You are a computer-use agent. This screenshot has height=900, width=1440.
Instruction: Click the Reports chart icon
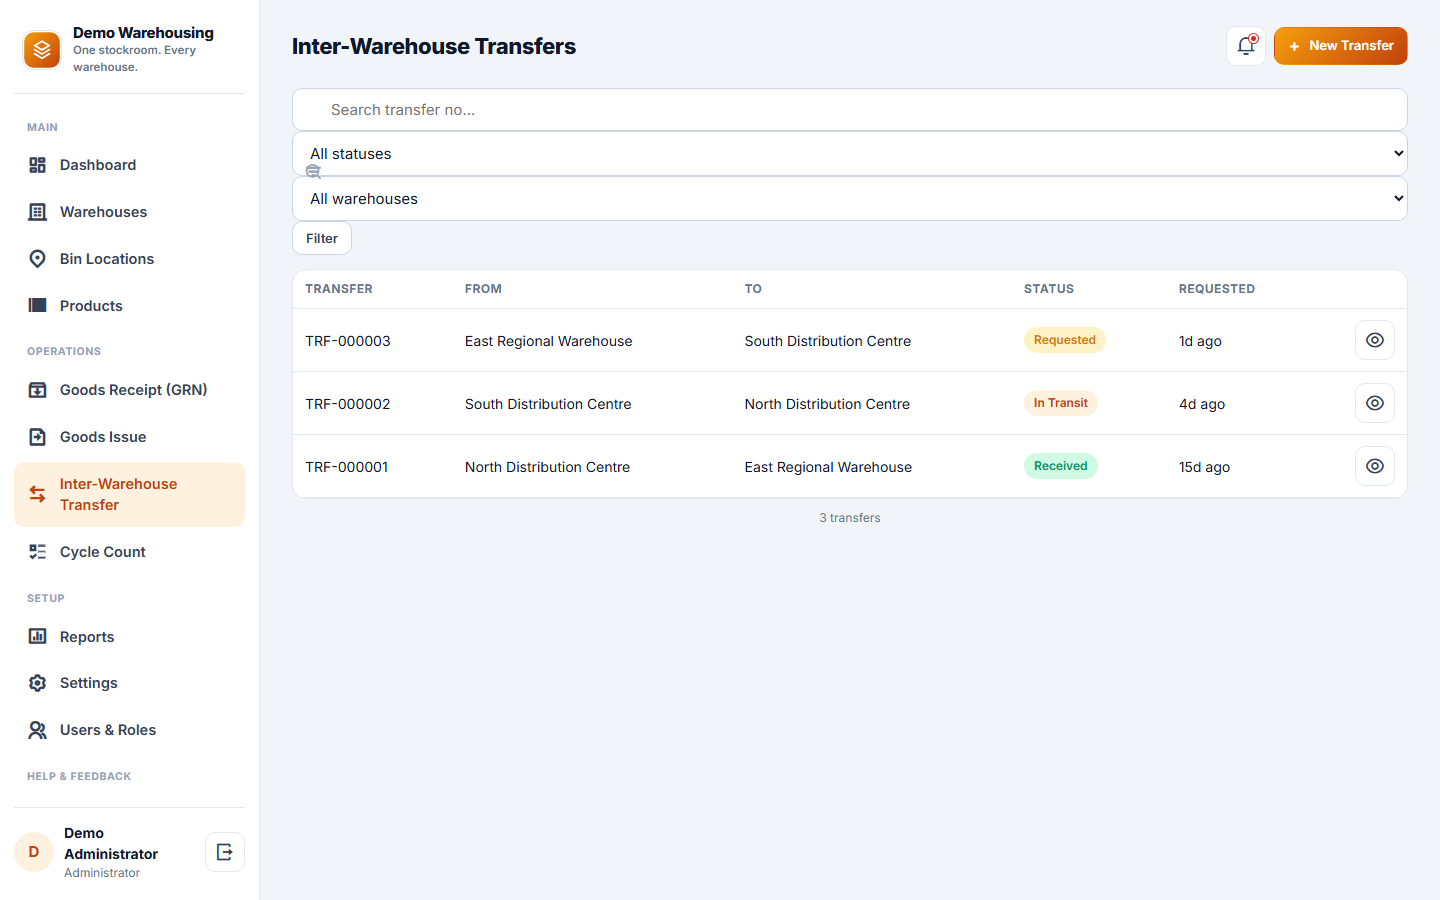tap(37, 636)
